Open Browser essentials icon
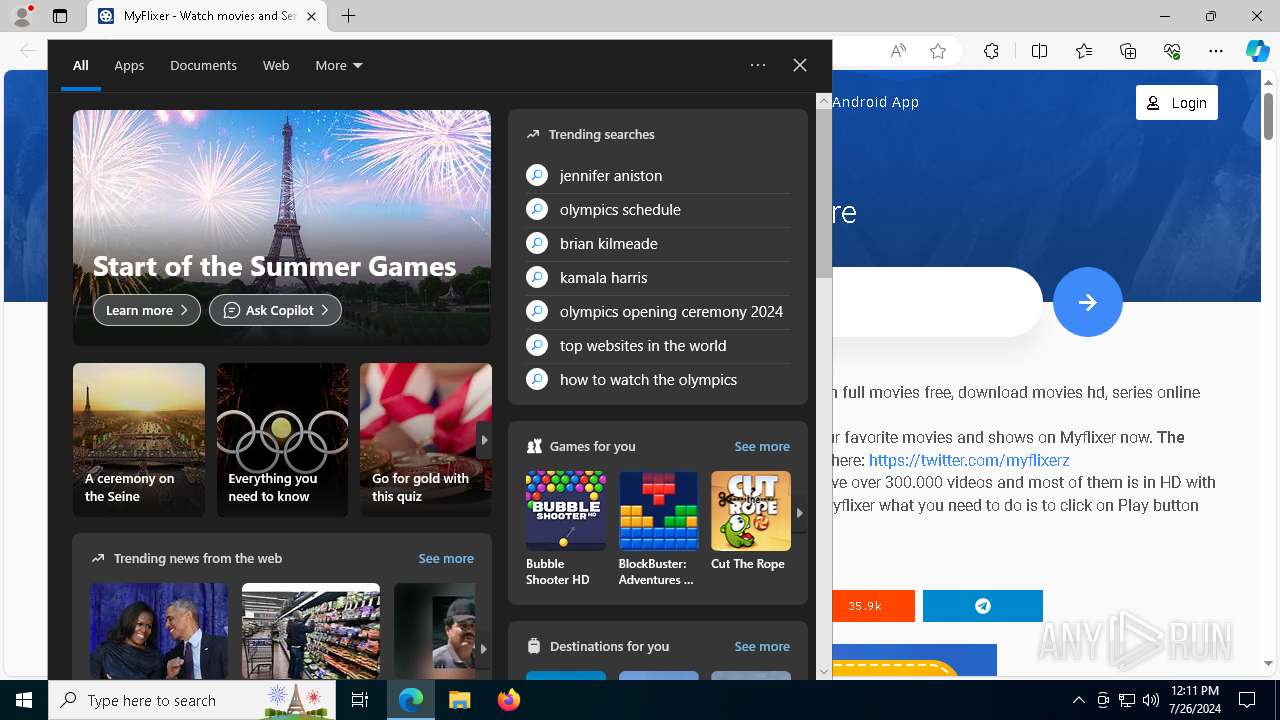The image size is (1280, 720). (1172, 51)
